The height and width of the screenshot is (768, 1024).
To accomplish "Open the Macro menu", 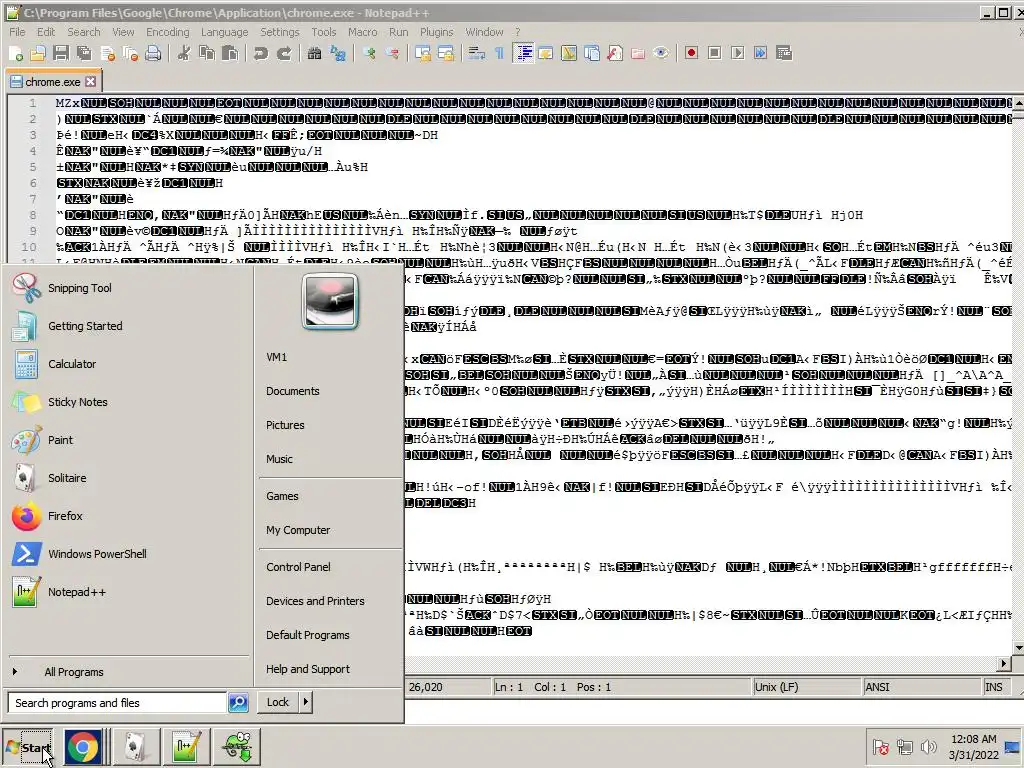I will [362, 32].
